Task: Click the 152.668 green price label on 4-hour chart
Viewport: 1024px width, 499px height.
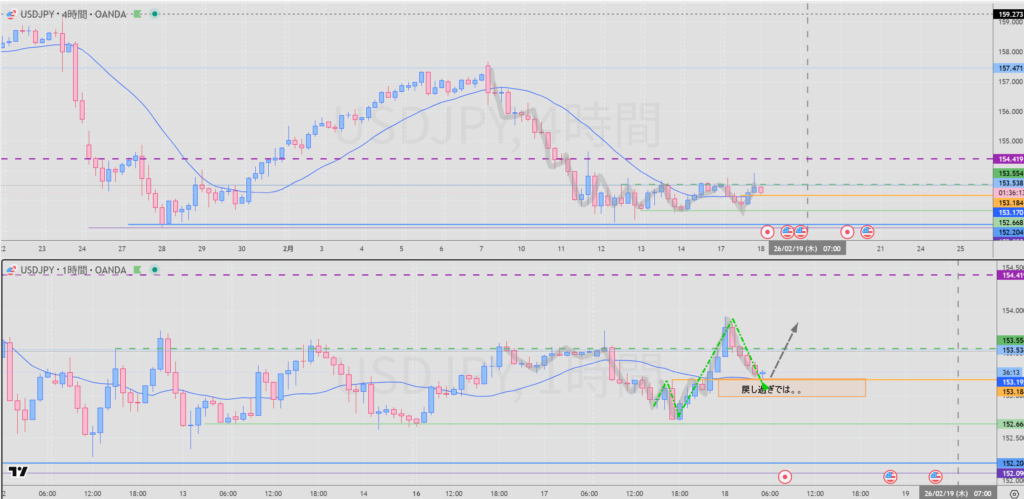Action: 1008,222
